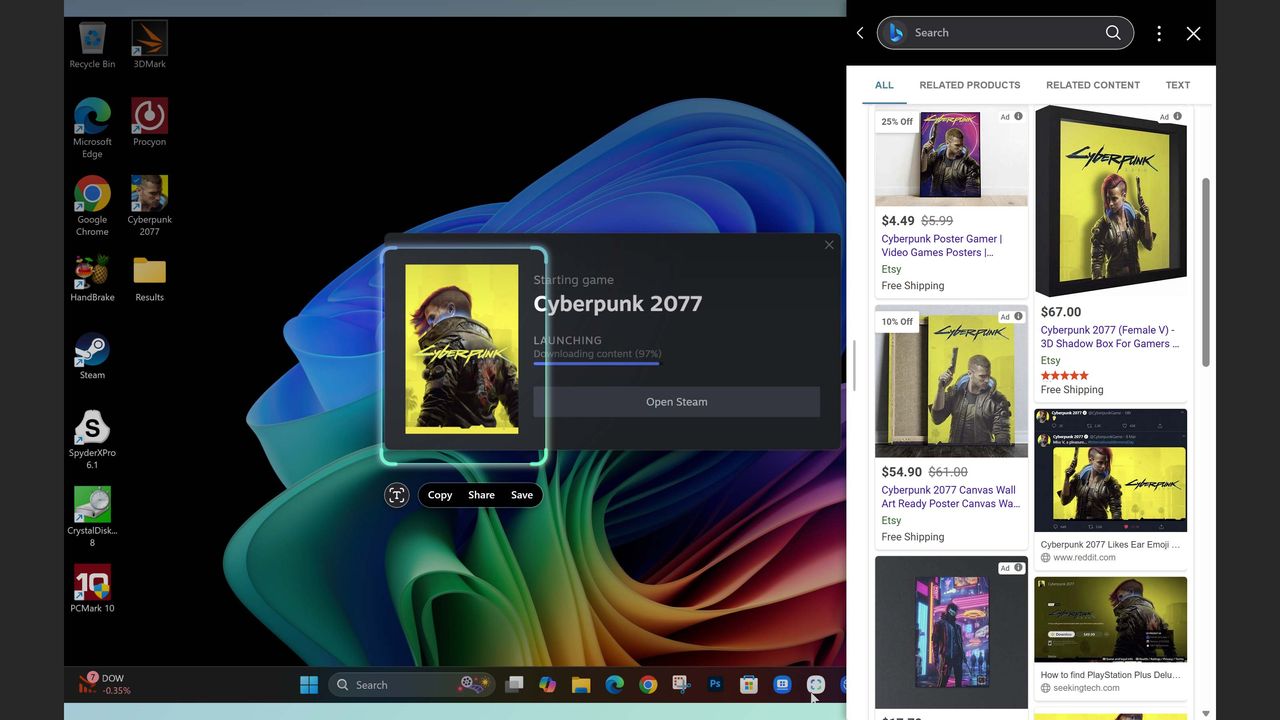Click the Open Steam button

(676, 402)
